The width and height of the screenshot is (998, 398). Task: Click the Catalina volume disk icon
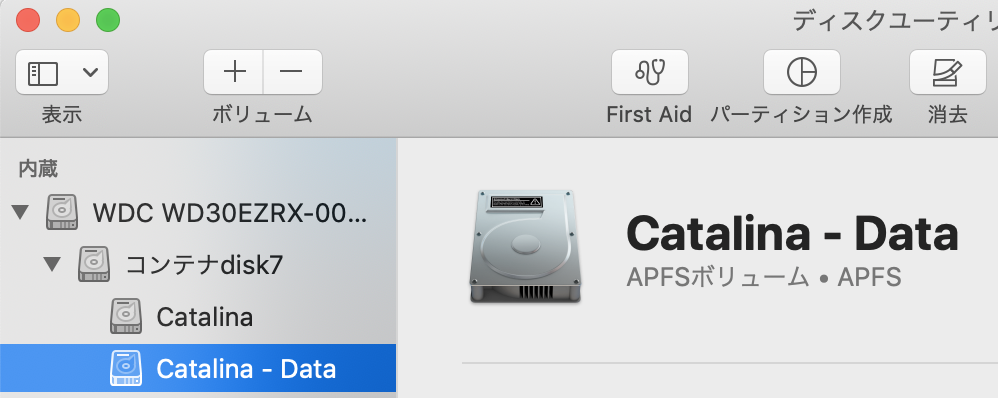126,316
